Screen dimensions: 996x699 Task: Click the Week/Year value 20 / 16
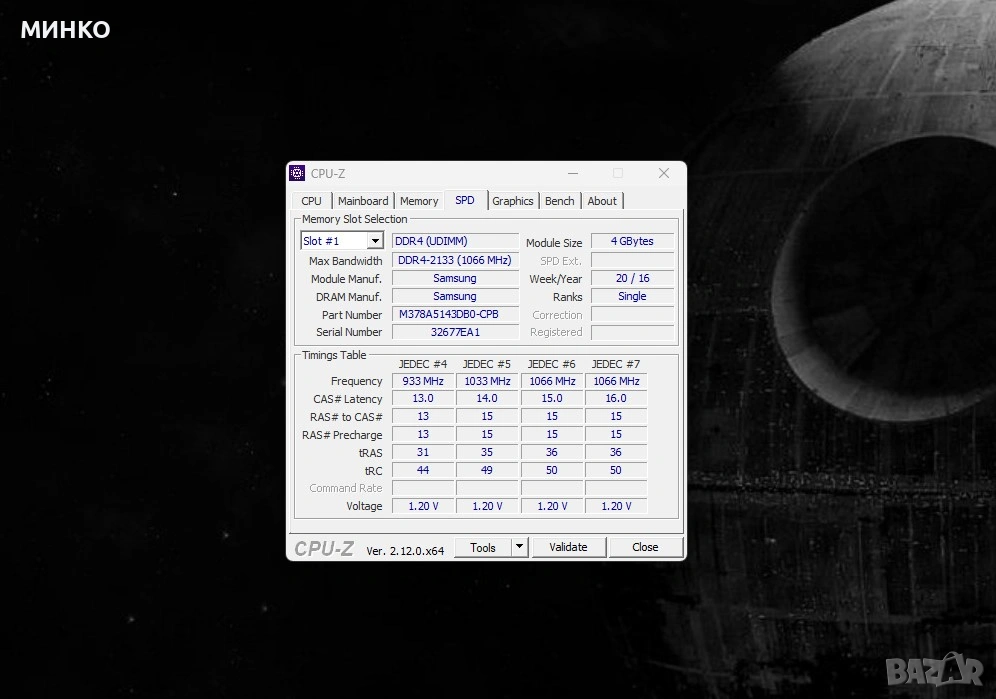(x=632, y=279)
